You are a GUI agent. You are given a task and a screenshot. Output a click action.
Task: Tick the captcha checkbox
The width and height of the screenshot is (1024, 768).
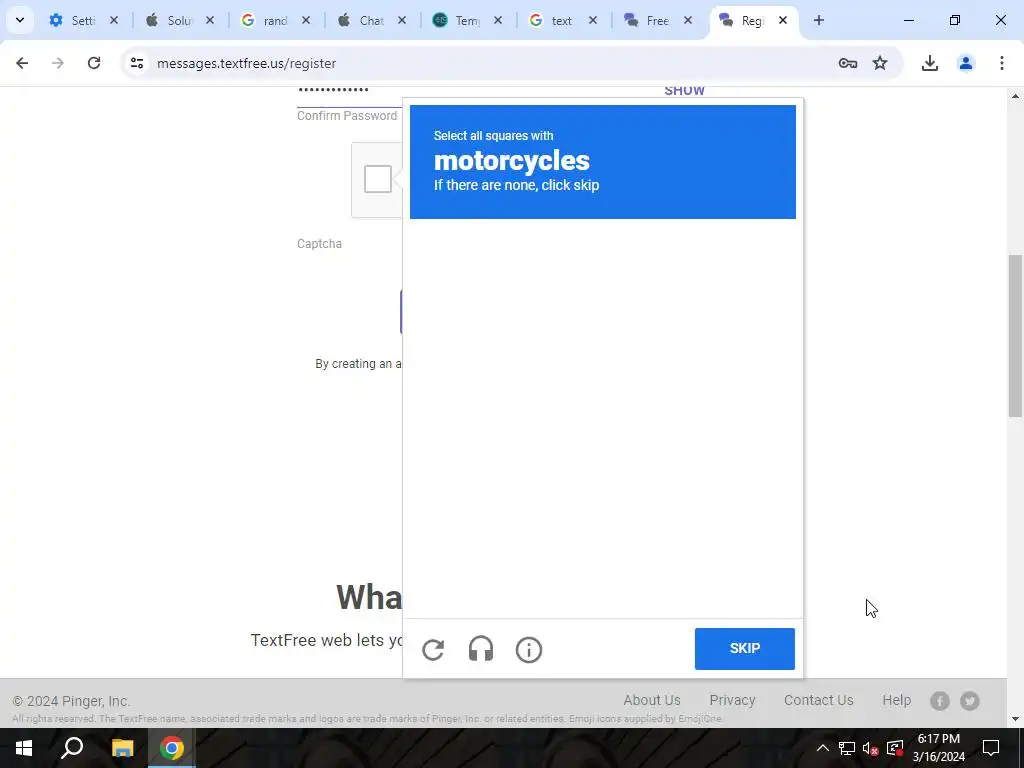378,179
